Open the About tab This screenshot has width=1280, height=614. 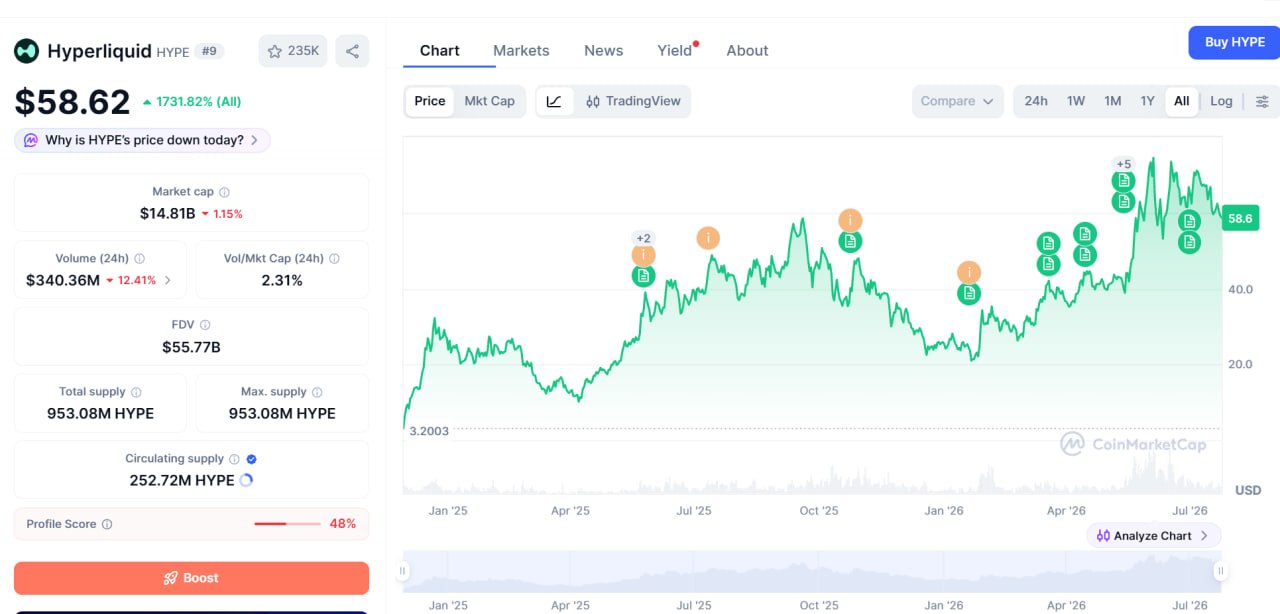[747, 50]
